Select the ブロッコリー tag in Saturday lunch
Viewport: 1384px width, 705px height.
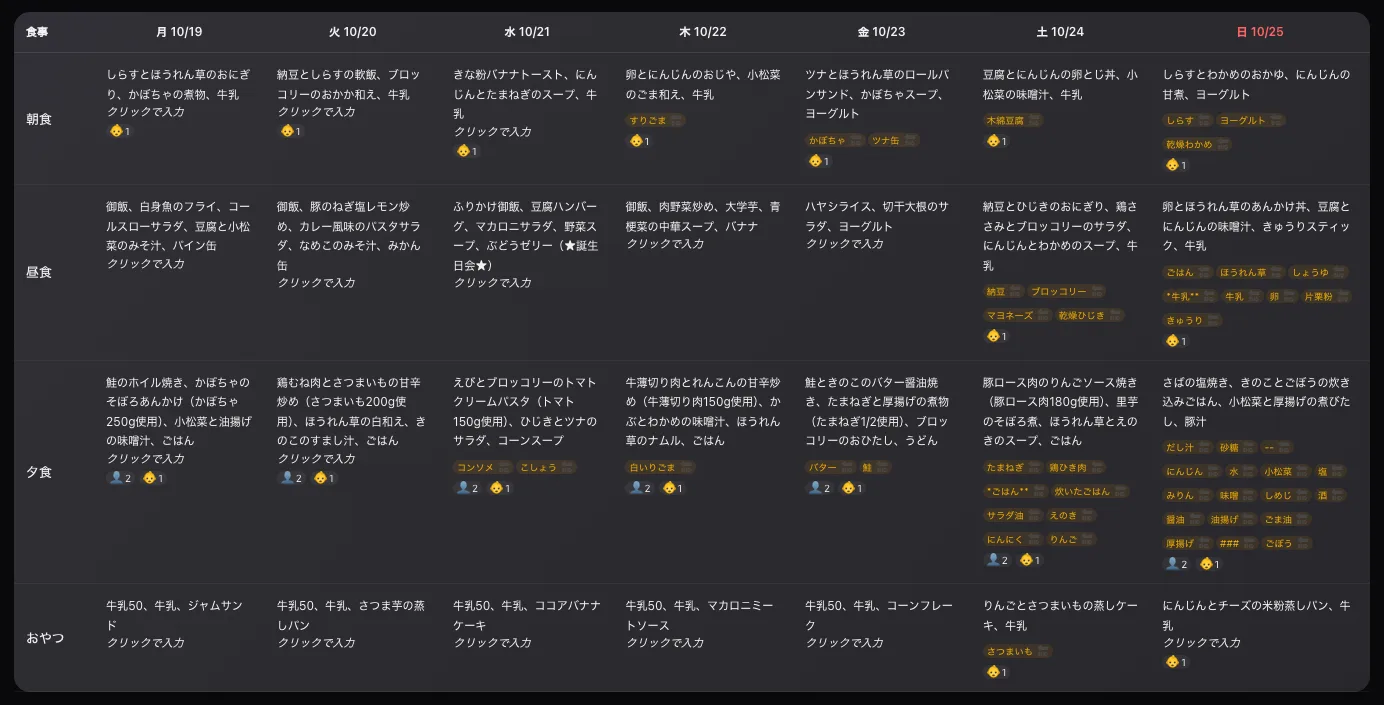pyautogui.click(x=1066, y=292)
